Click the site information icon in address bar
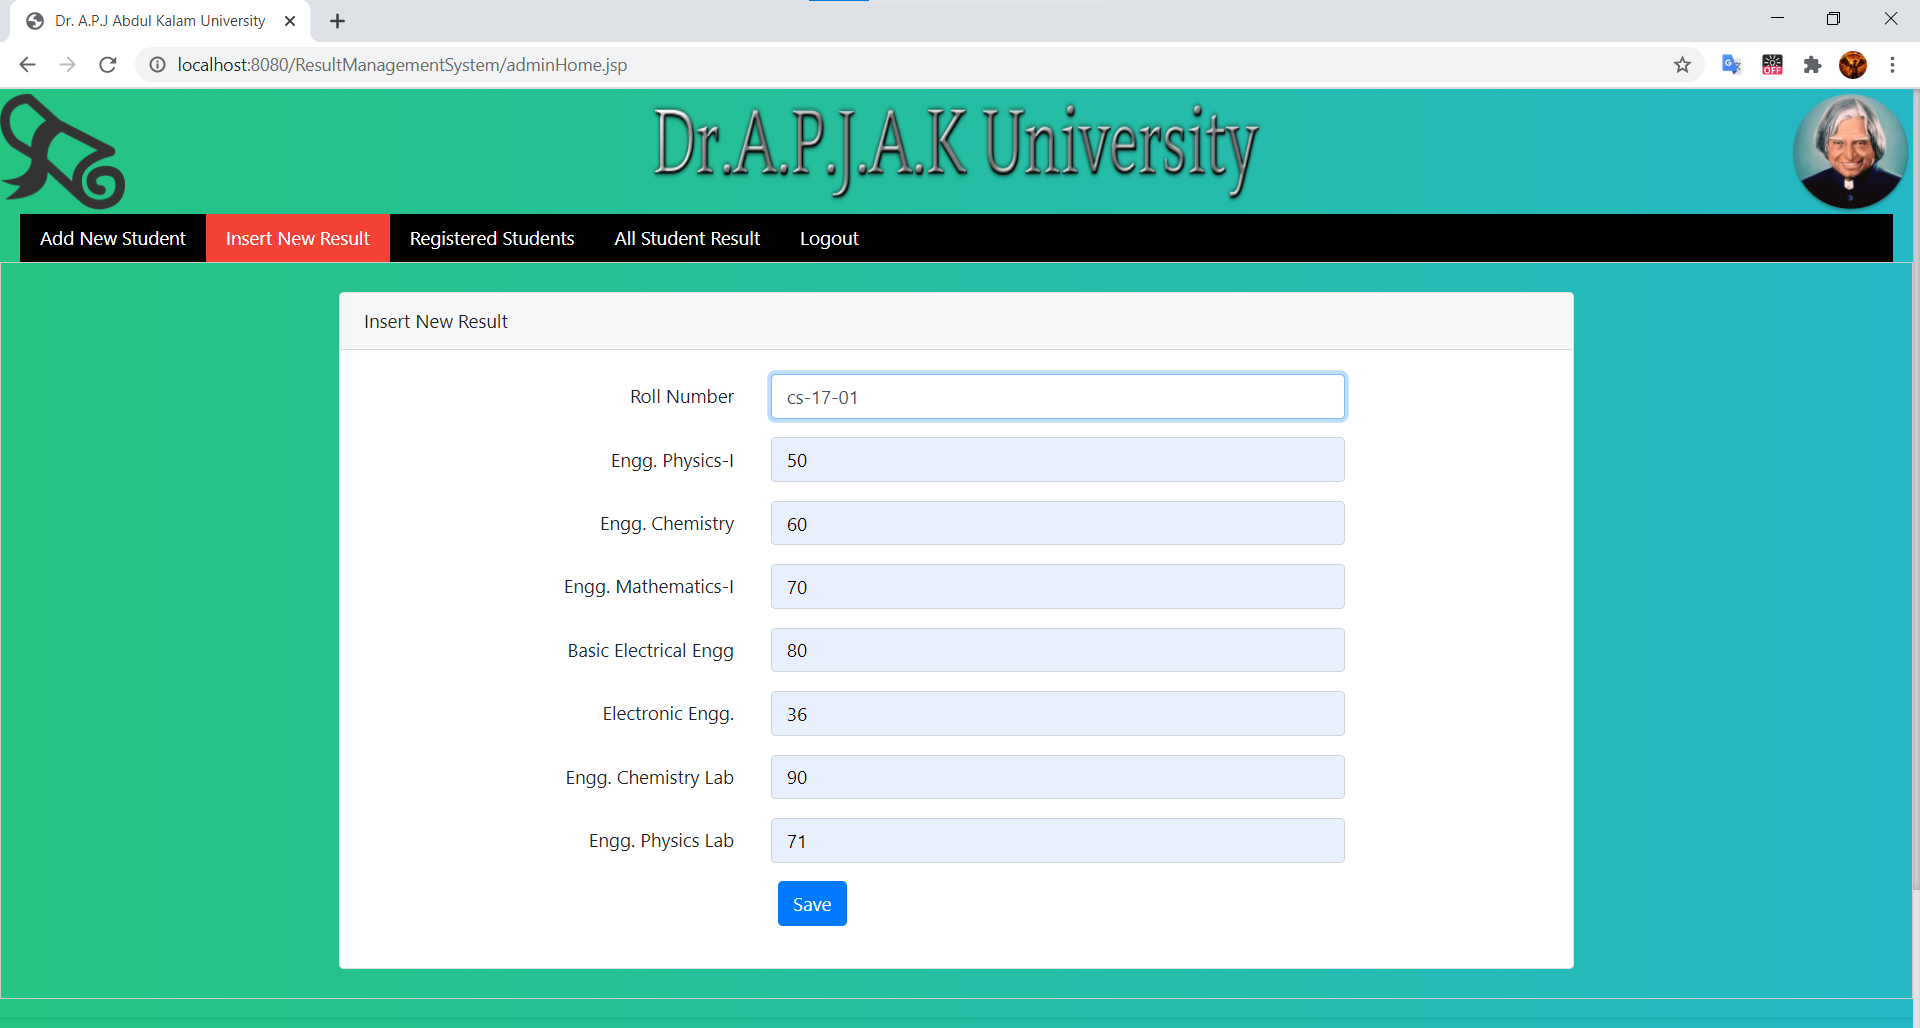 coord(157,65)
